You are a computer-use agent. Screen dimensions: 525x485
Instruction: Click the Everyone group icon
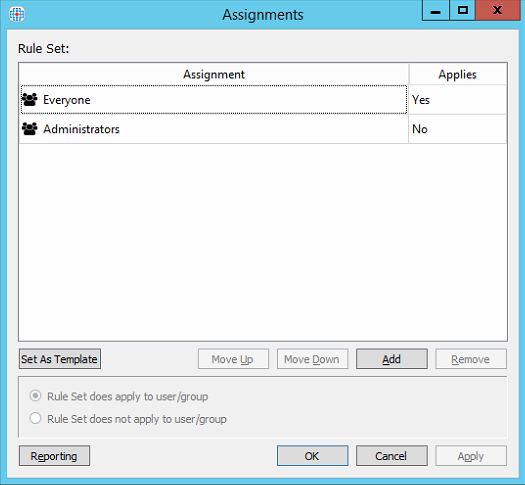29,100
